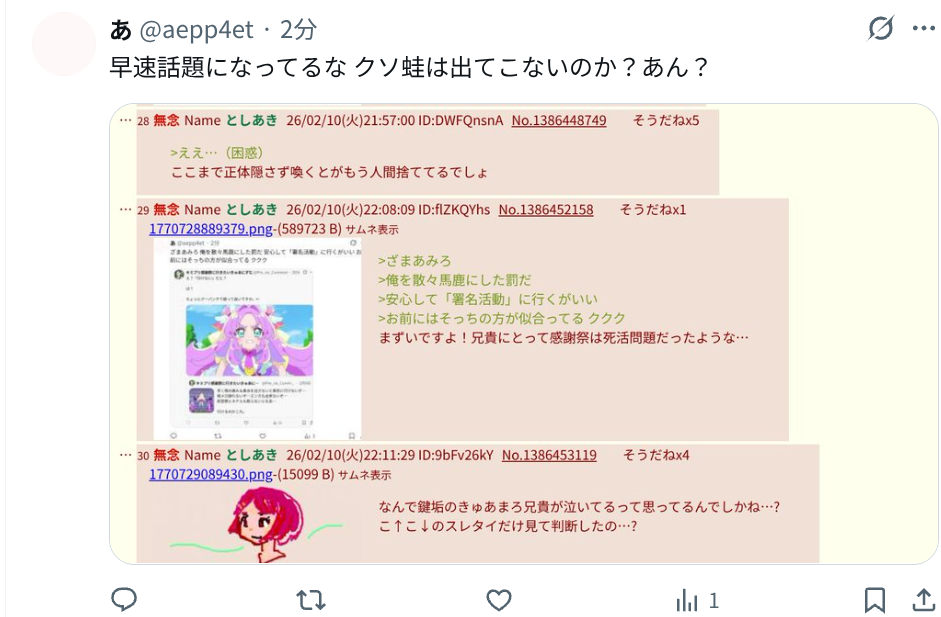Open the attached screenshot image of the thread
Image resolution: width=941 pixels, height=617 pixels.
tap(524, 334)
